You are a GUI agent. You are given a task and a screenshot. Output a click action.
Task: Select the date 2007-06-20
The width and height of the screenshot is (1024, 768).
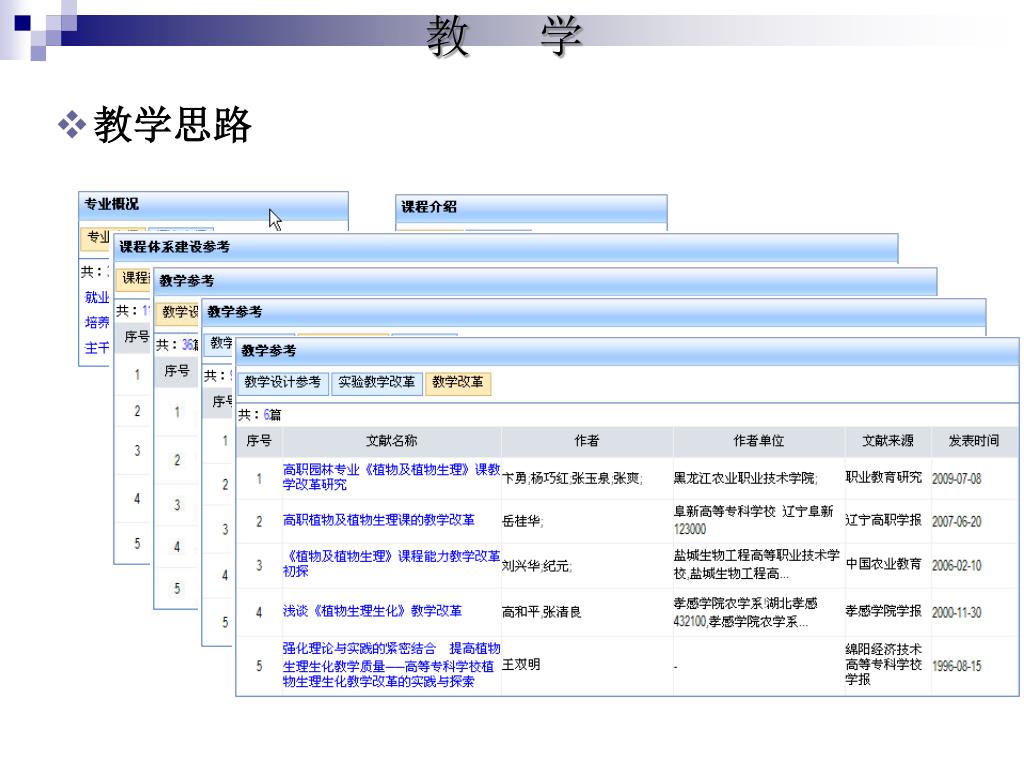tap(957, 522)
